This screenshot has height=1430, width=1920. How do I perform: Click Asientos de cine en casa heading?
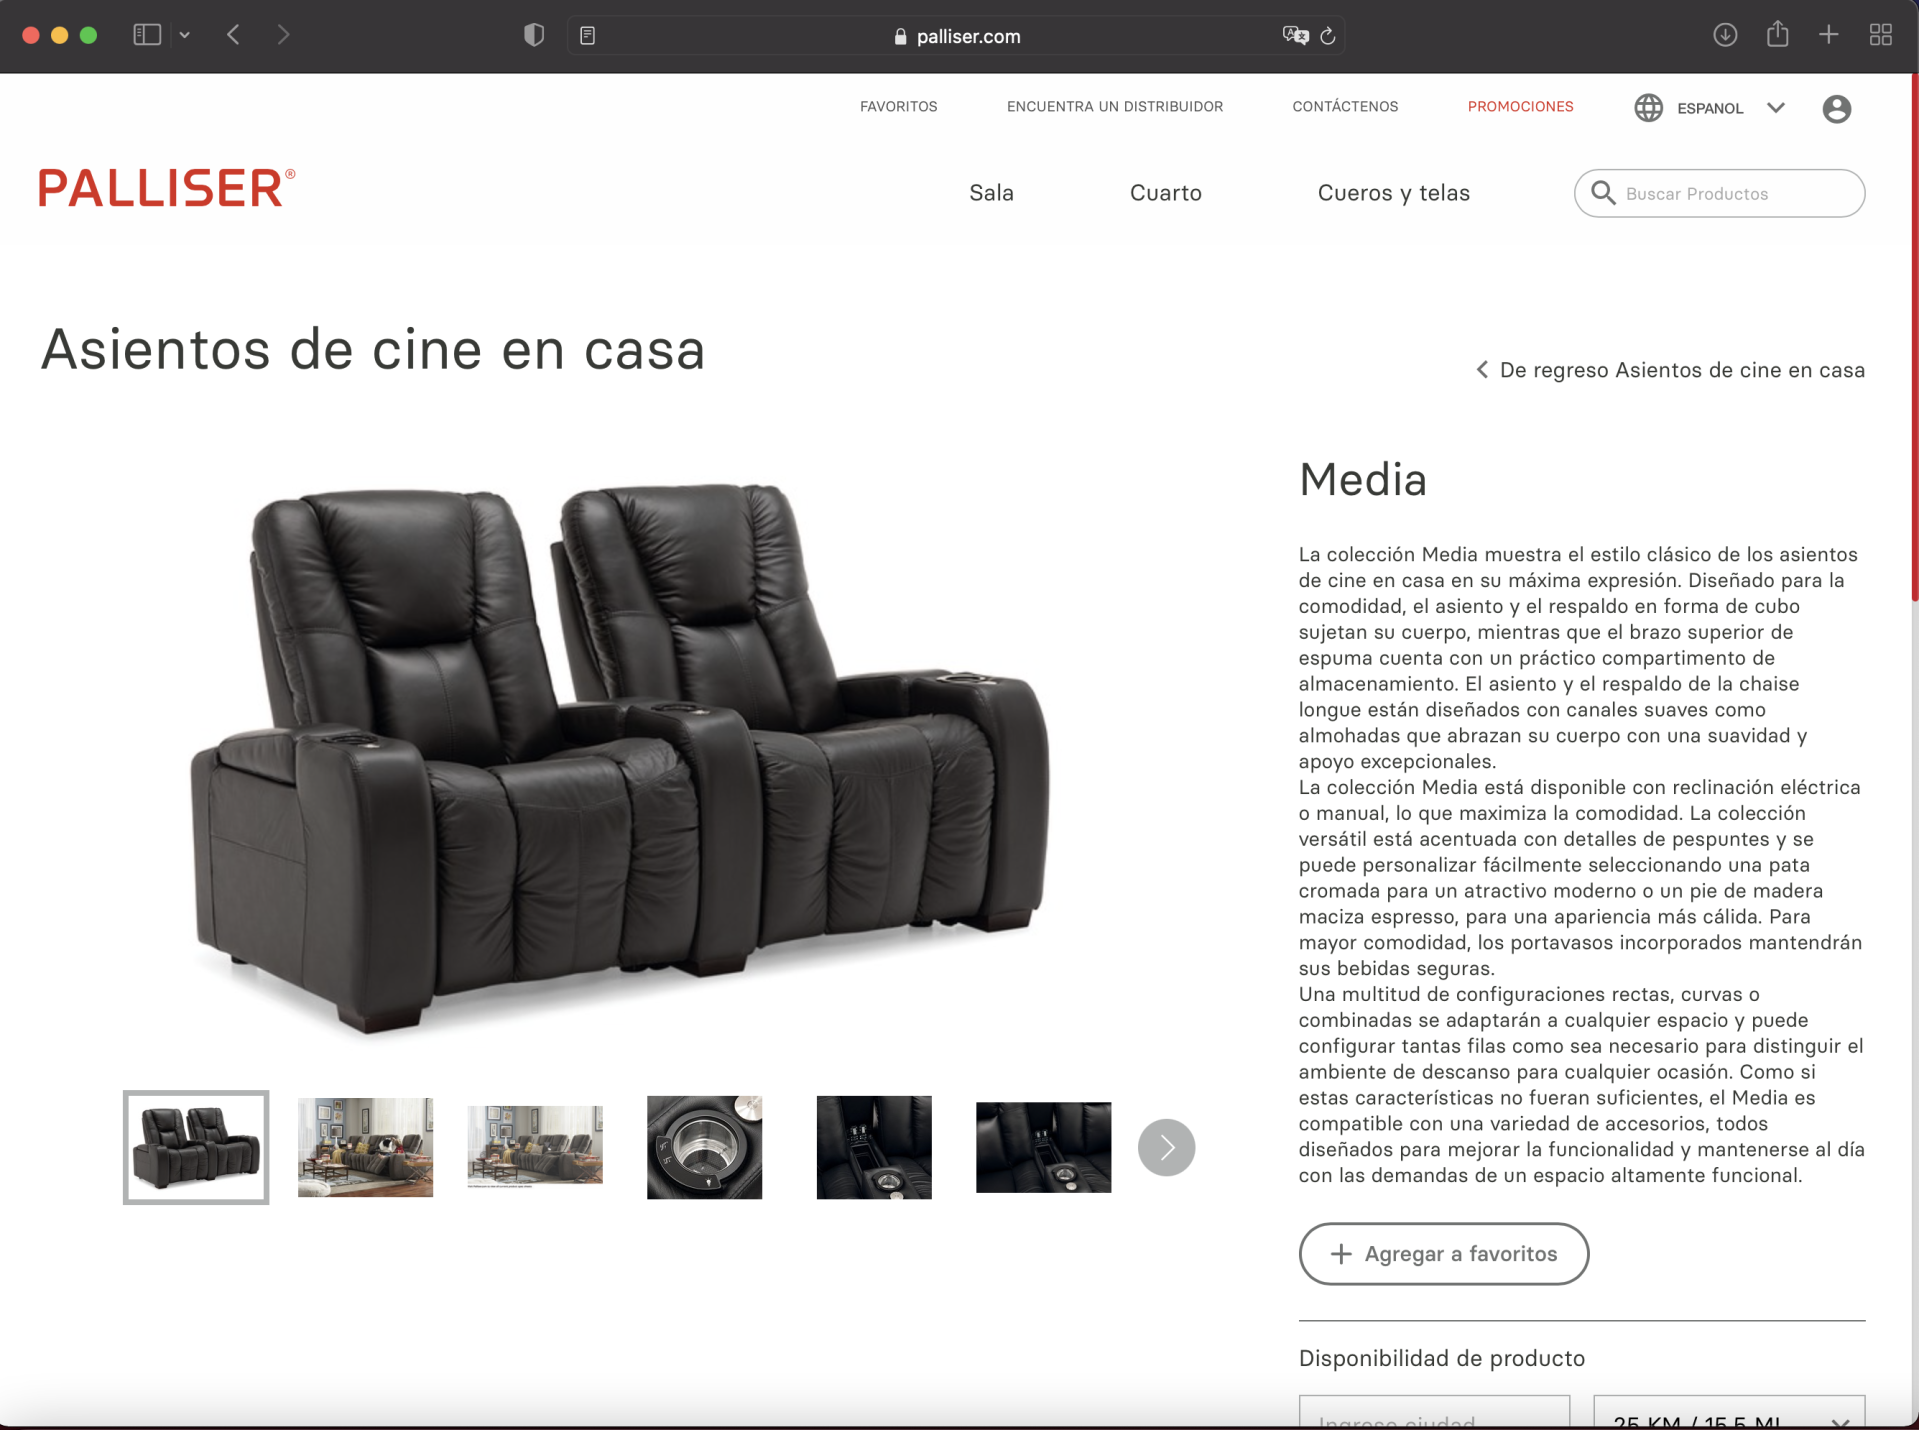pyautogui.click(x=373, y=350)
